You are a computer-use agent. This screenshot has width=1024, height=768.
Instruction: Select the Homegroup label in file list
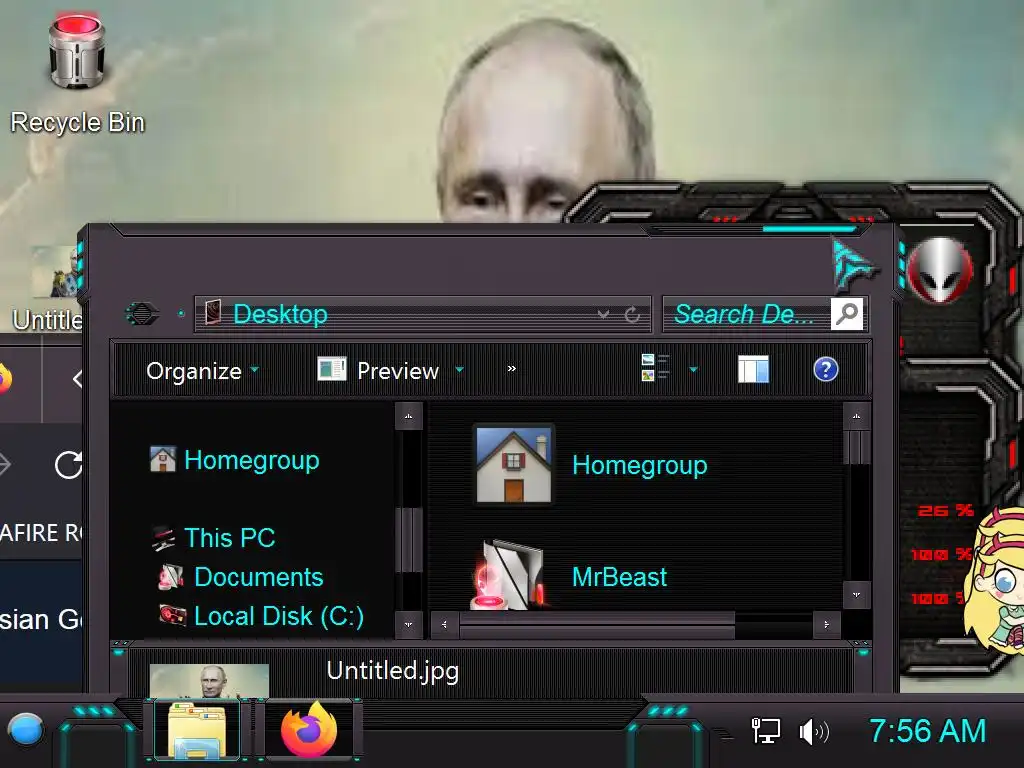pos(639,466)
